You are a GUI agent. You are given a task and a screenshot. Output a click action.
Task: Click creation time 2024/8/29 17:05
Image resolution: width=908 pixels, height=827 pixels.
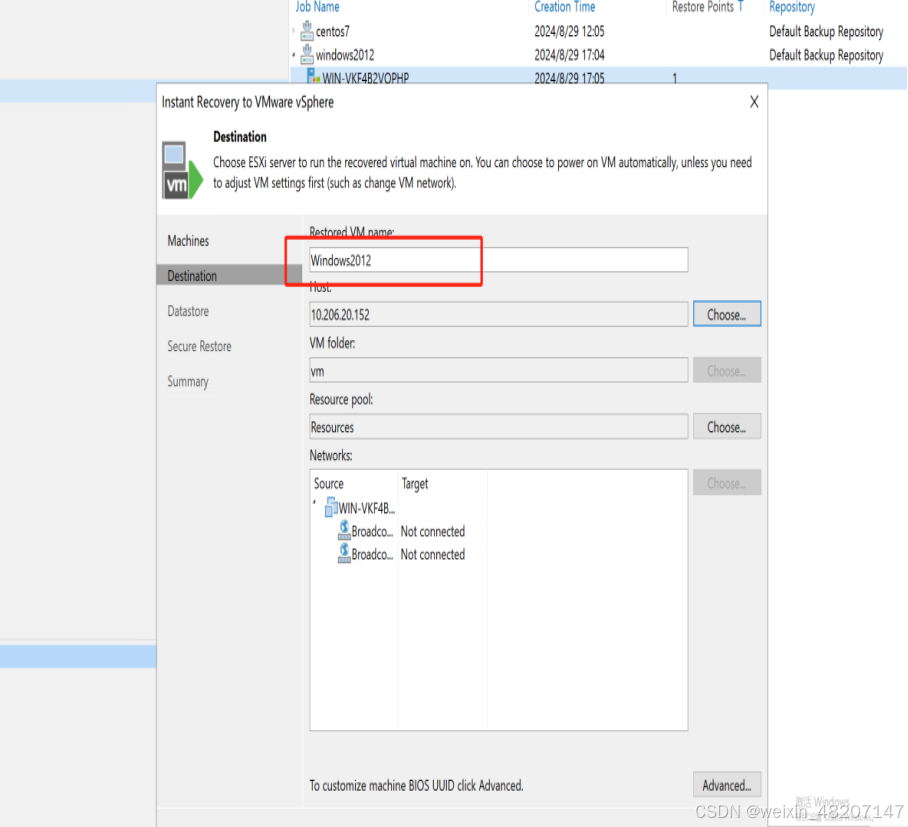[x=569, y=78]
